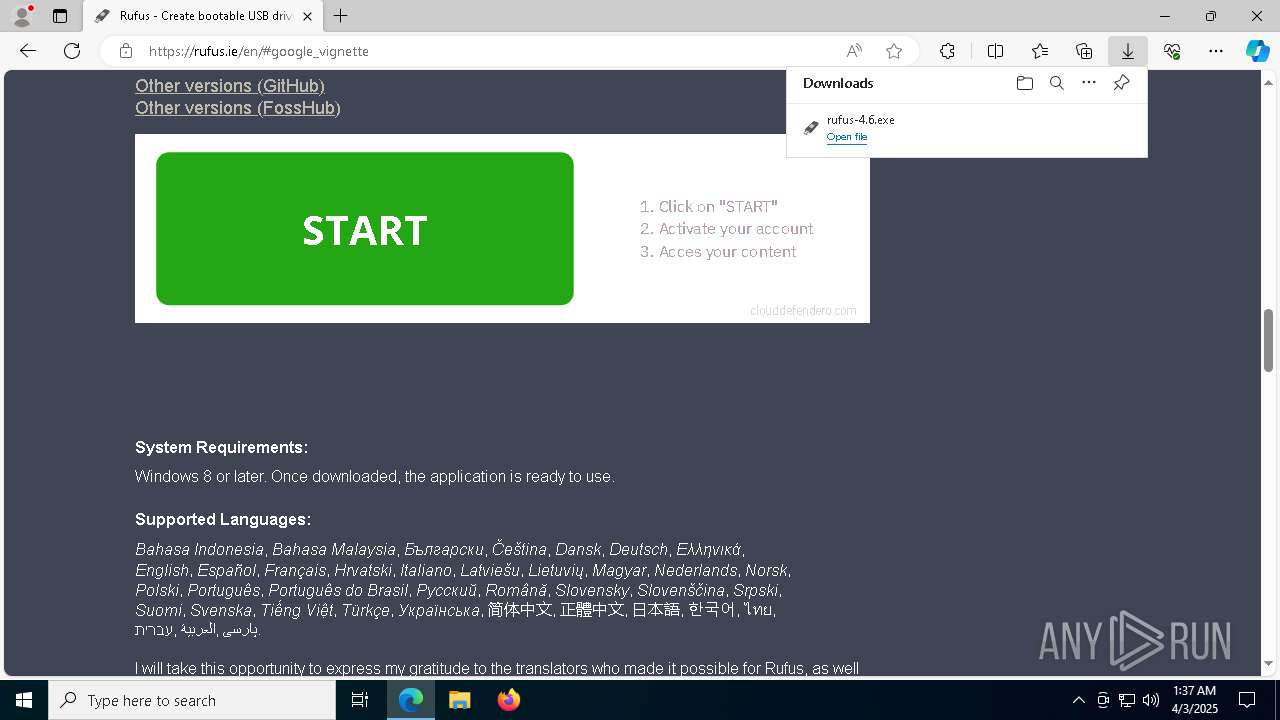Click the rufus-4.6.exe download entry
1280x720 pixels.
point(967,128)
